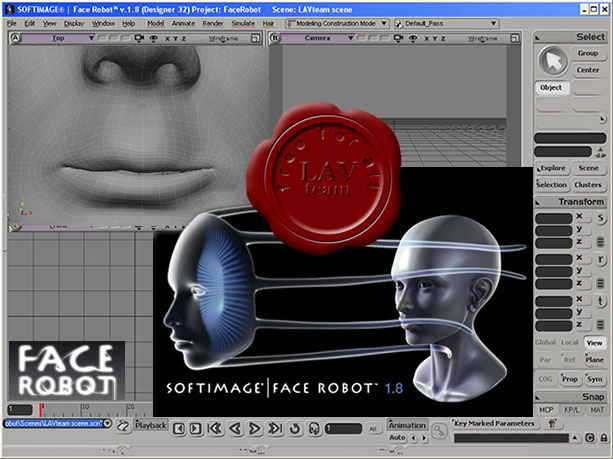Toggle eye visibility icon in viewport A
This screenshot has width=613, height=459.
[154, 38]
